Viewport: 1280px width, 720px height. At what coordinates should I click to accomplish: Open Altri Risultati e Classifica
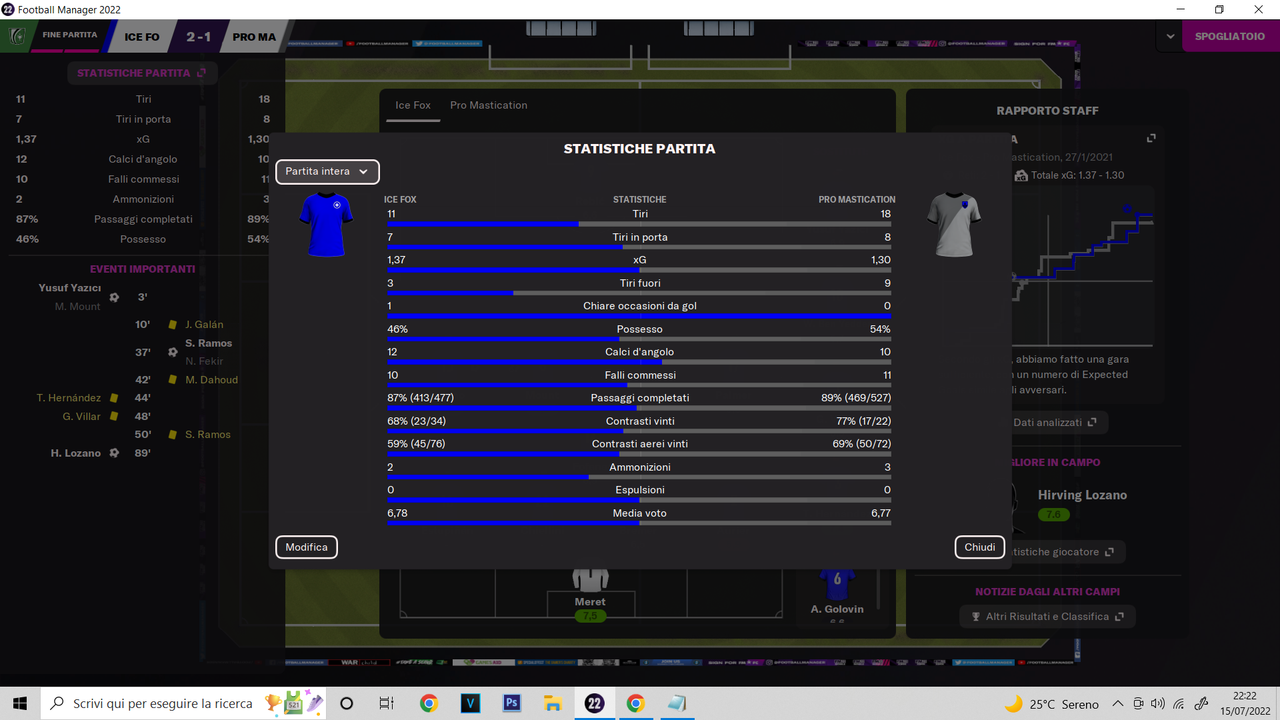pos(1047,617)
